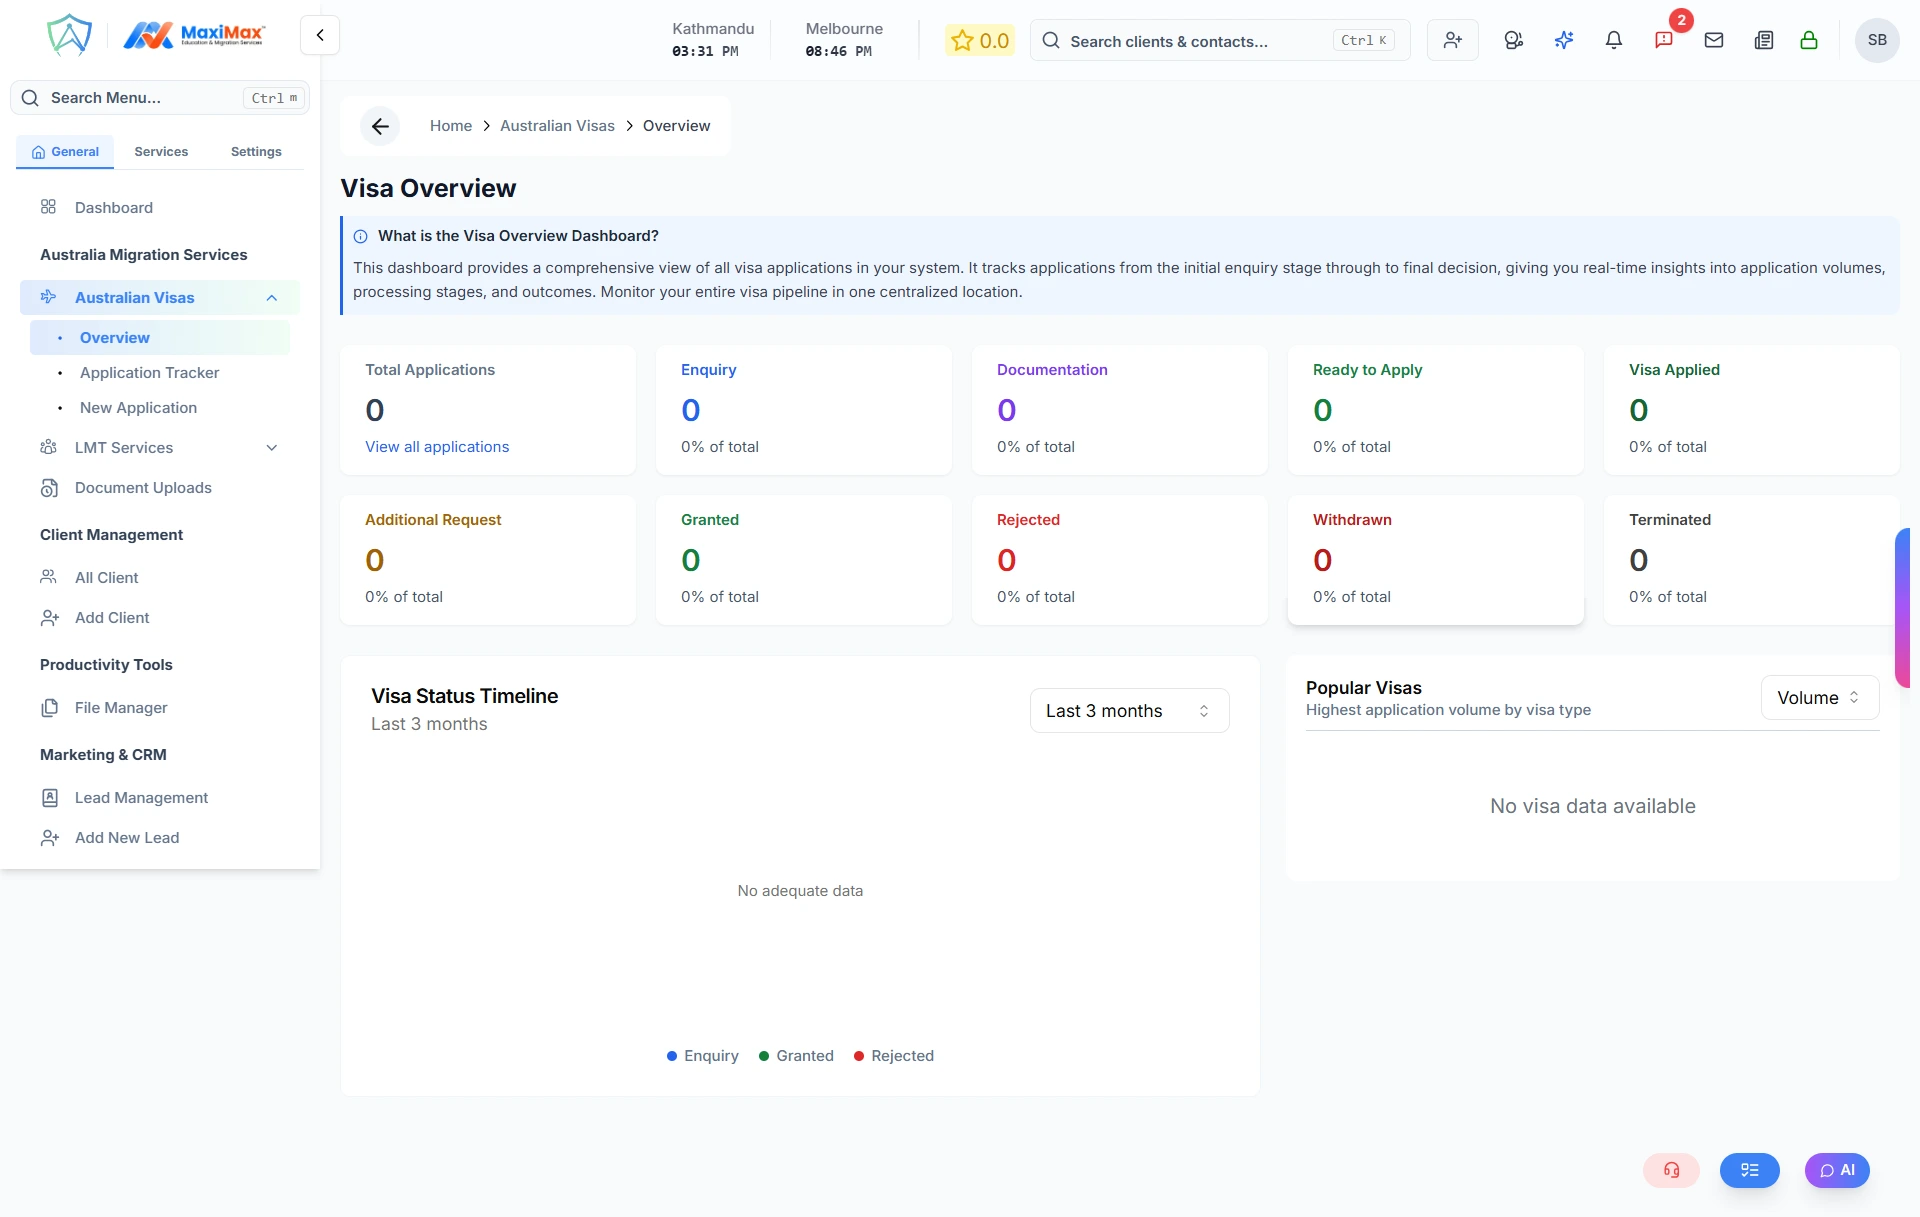Collapse the Australian Visas section
Image resolution: width=1920 pixels, height=1217 pixels.
(271, 297)
